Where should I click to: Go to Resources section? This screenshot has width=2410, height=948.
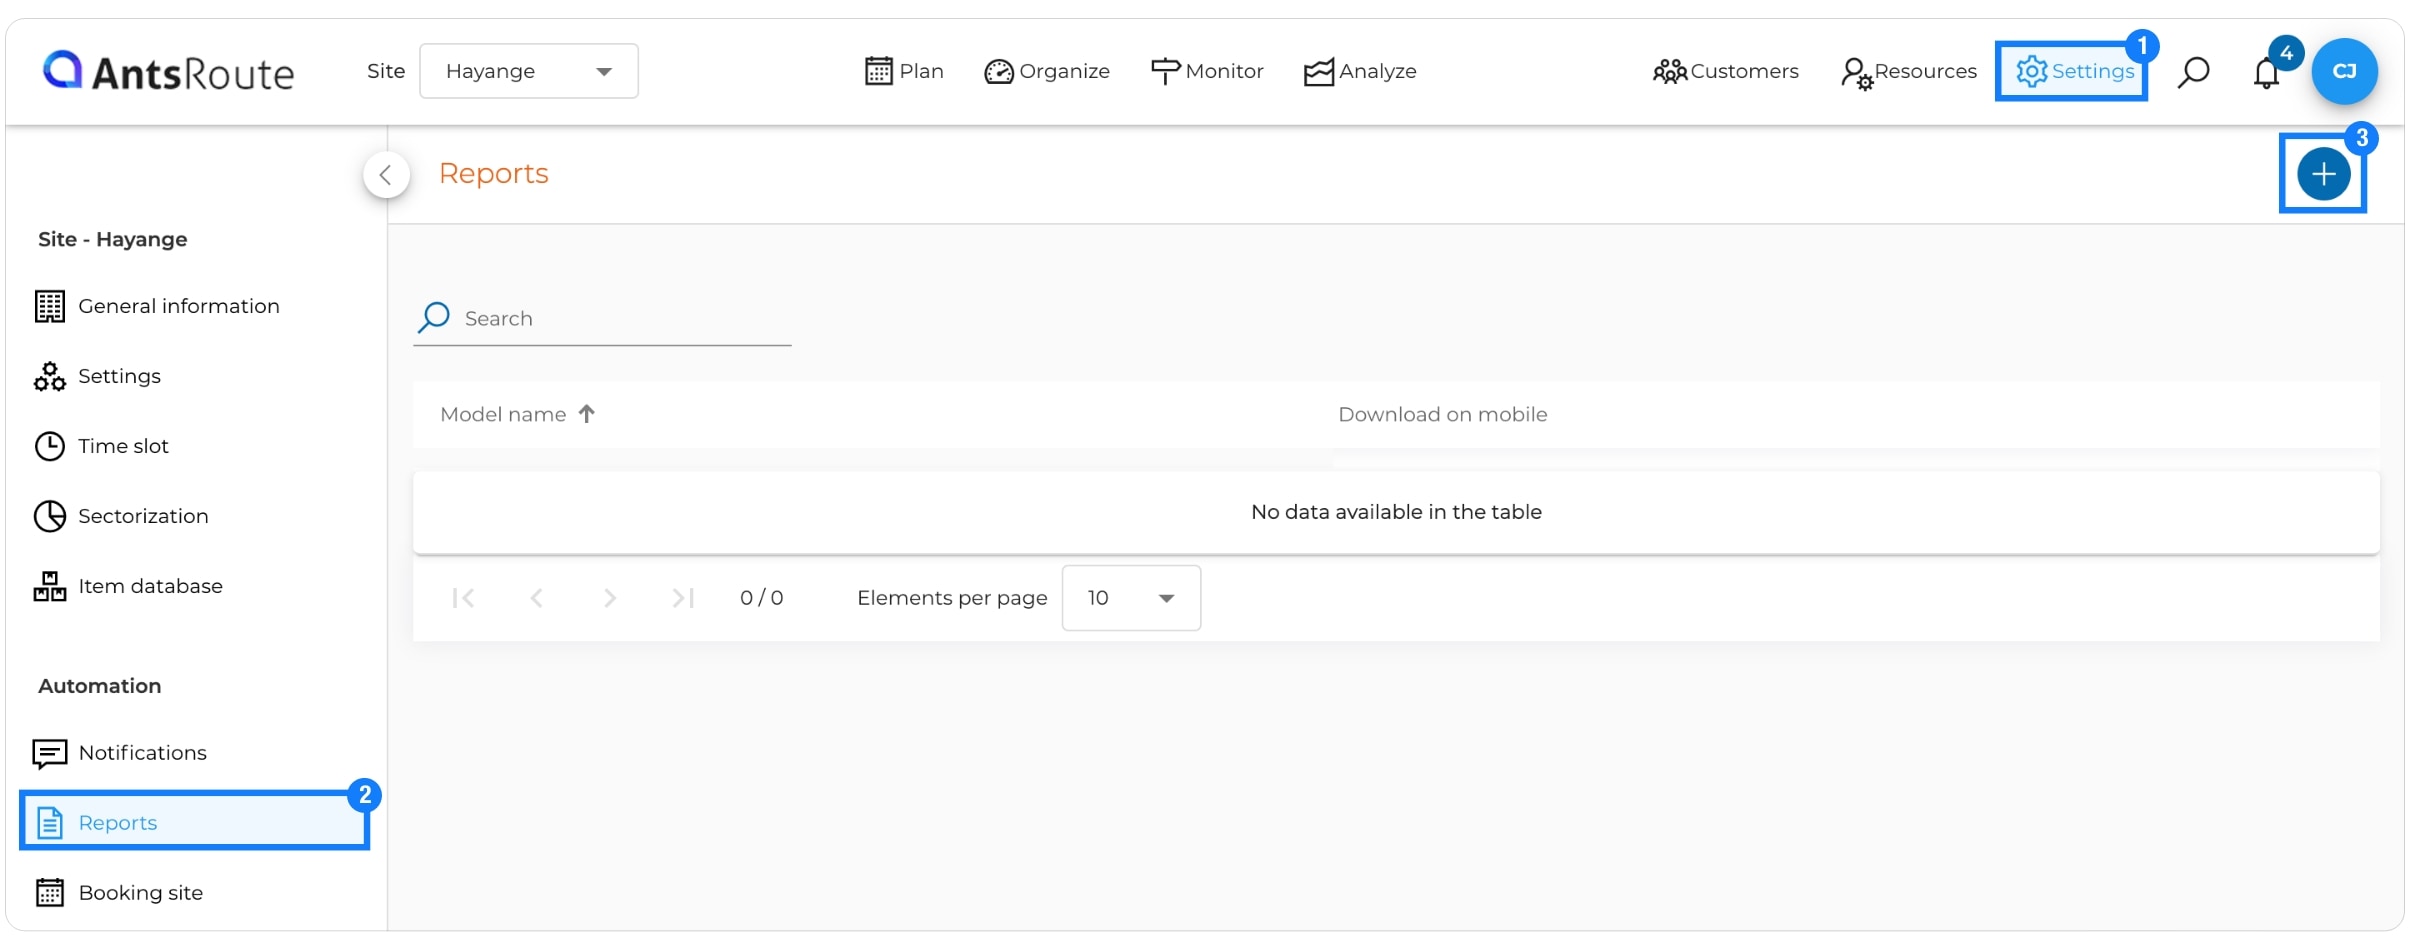coord(1909,71)
